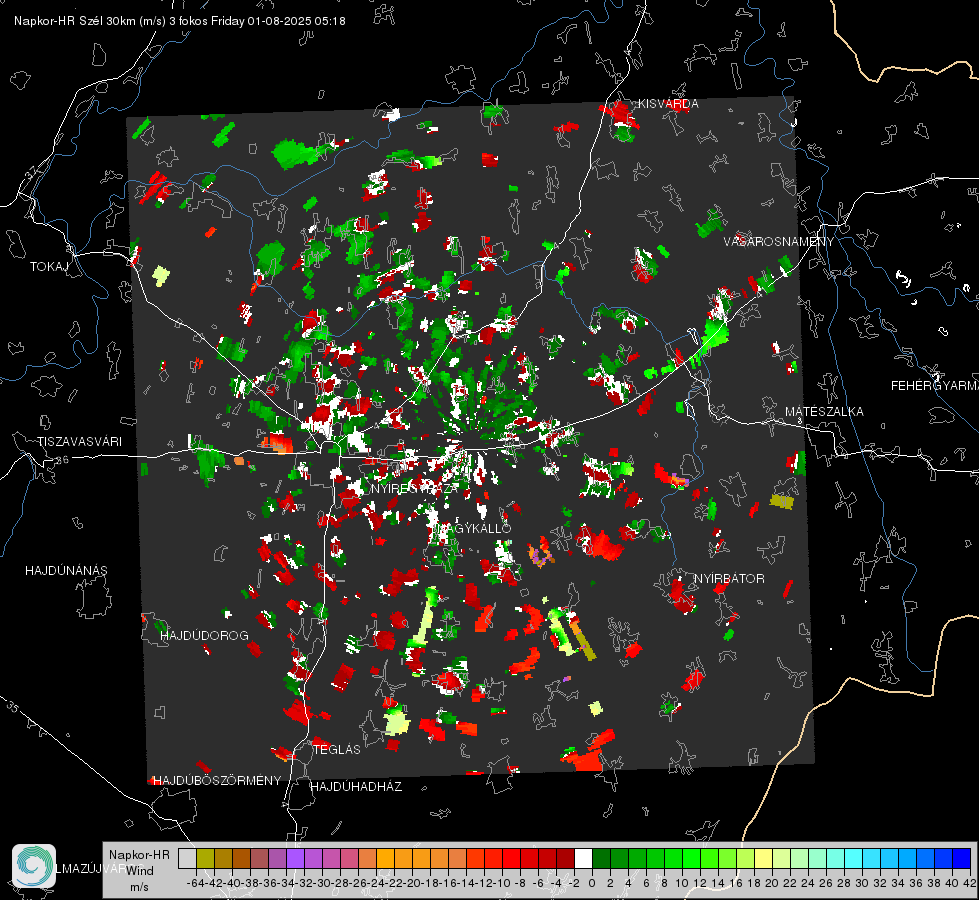Select the HAJDÚHADHÁZ label

pyautogui.click(x=356, y=787)
